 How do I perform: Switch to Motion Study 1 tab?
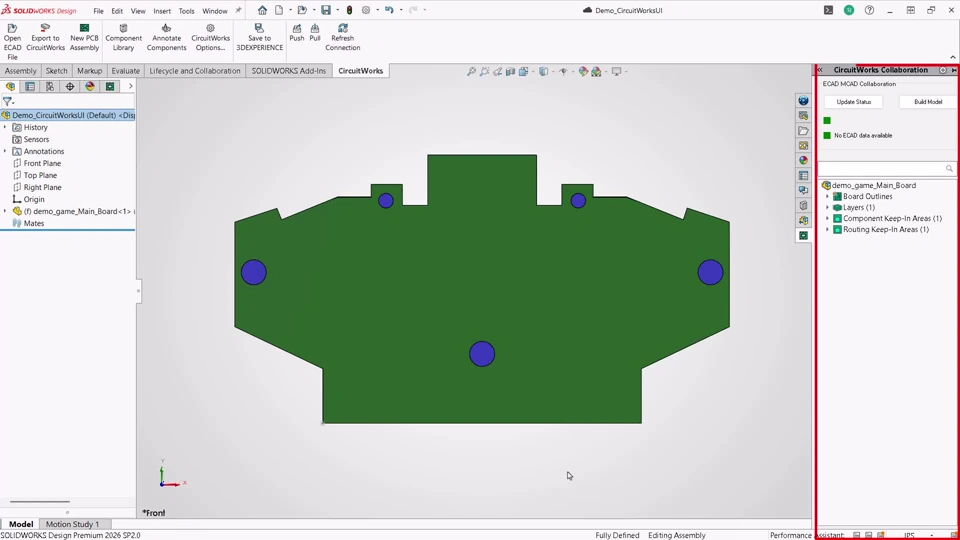[72, 524]
